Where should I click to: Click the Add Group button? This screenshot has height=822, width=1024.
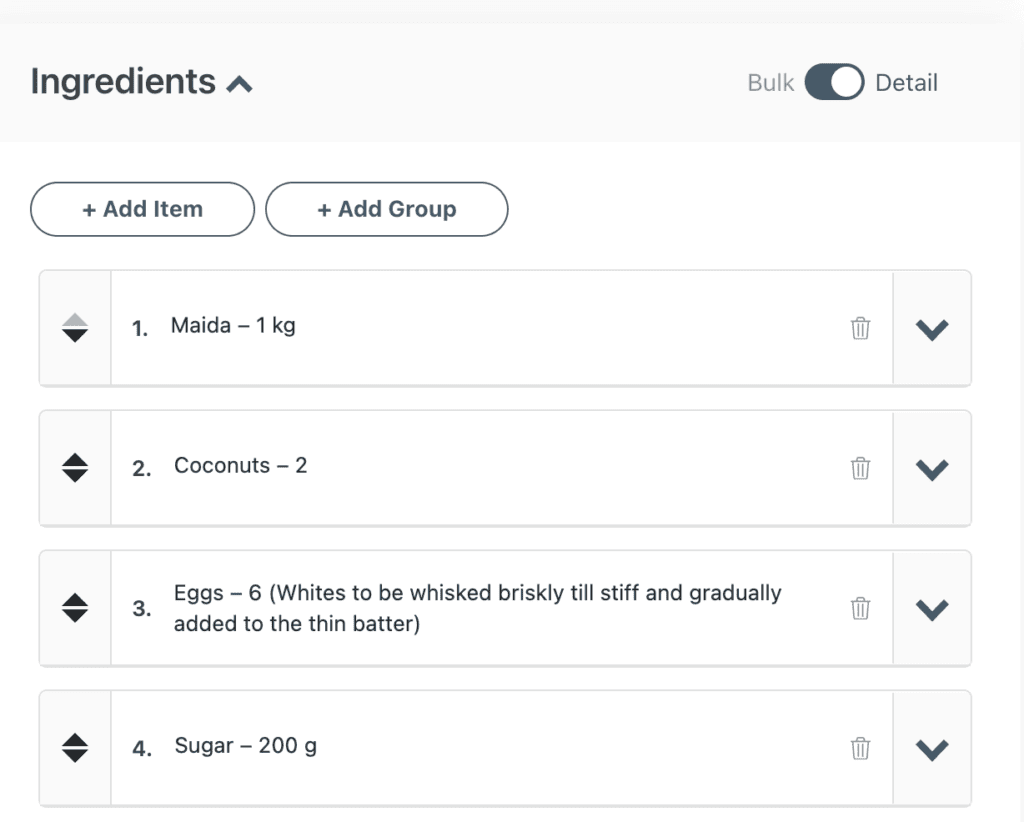tap(386, 209)
